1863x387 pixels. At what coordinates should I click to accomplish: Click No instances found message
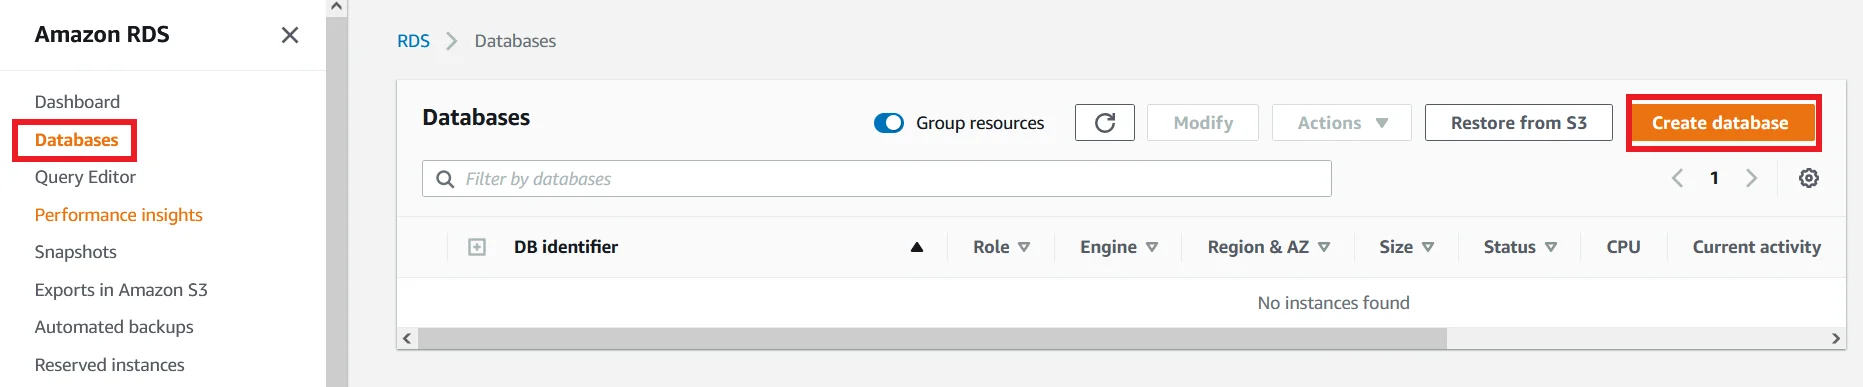(x=1333, y=303)
